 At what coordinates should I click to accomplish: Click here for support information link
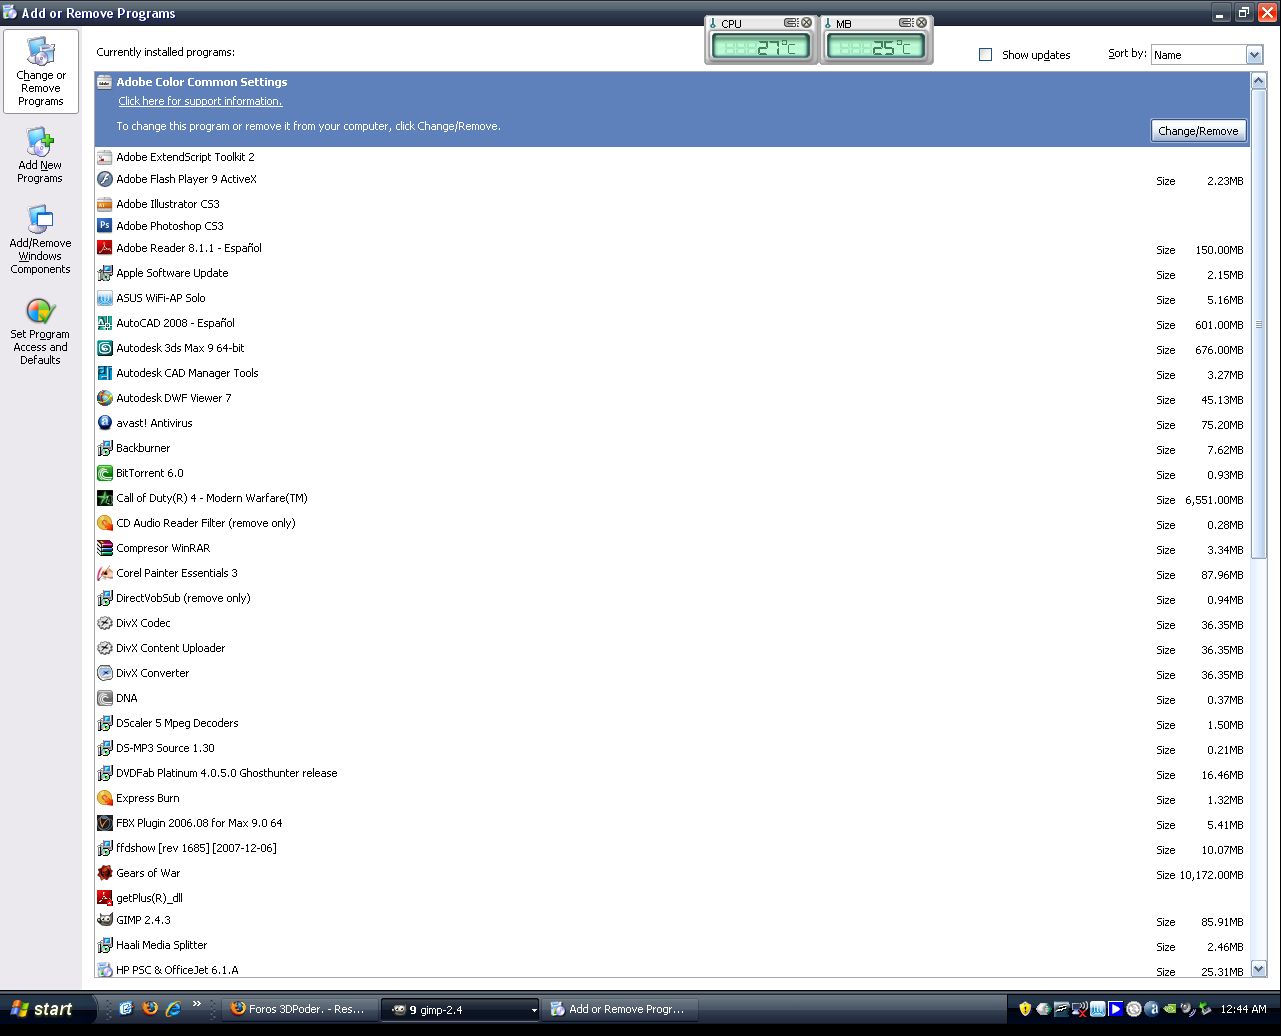pos(200,101)
